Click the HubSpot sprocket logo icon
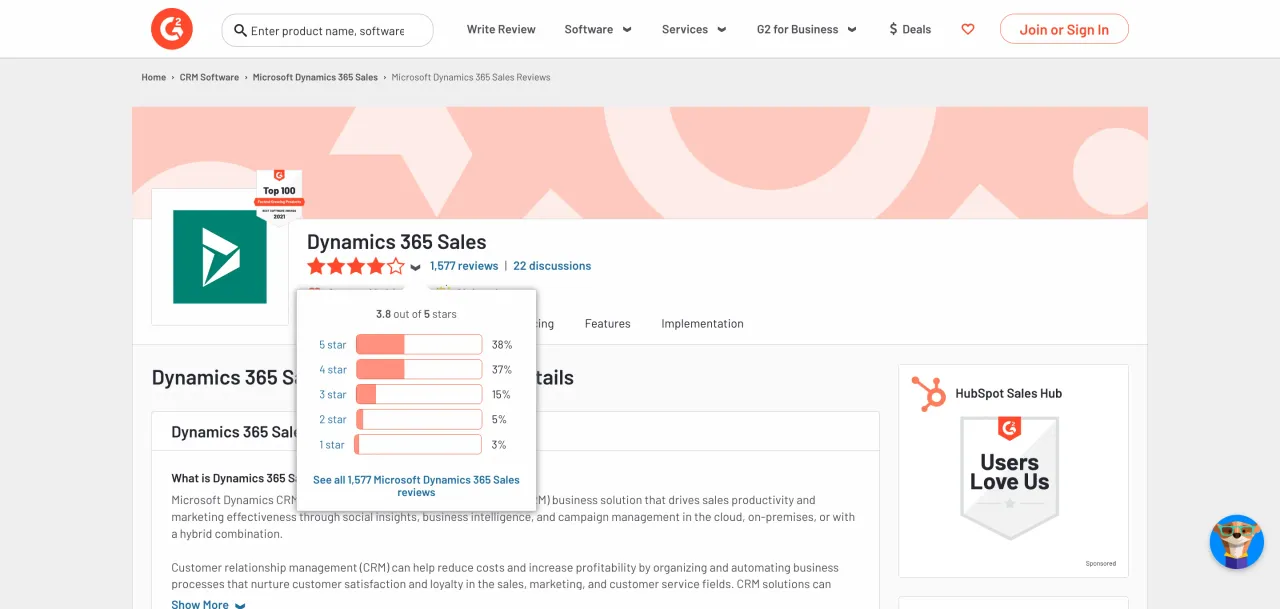1280x609 pixels. 929,394
